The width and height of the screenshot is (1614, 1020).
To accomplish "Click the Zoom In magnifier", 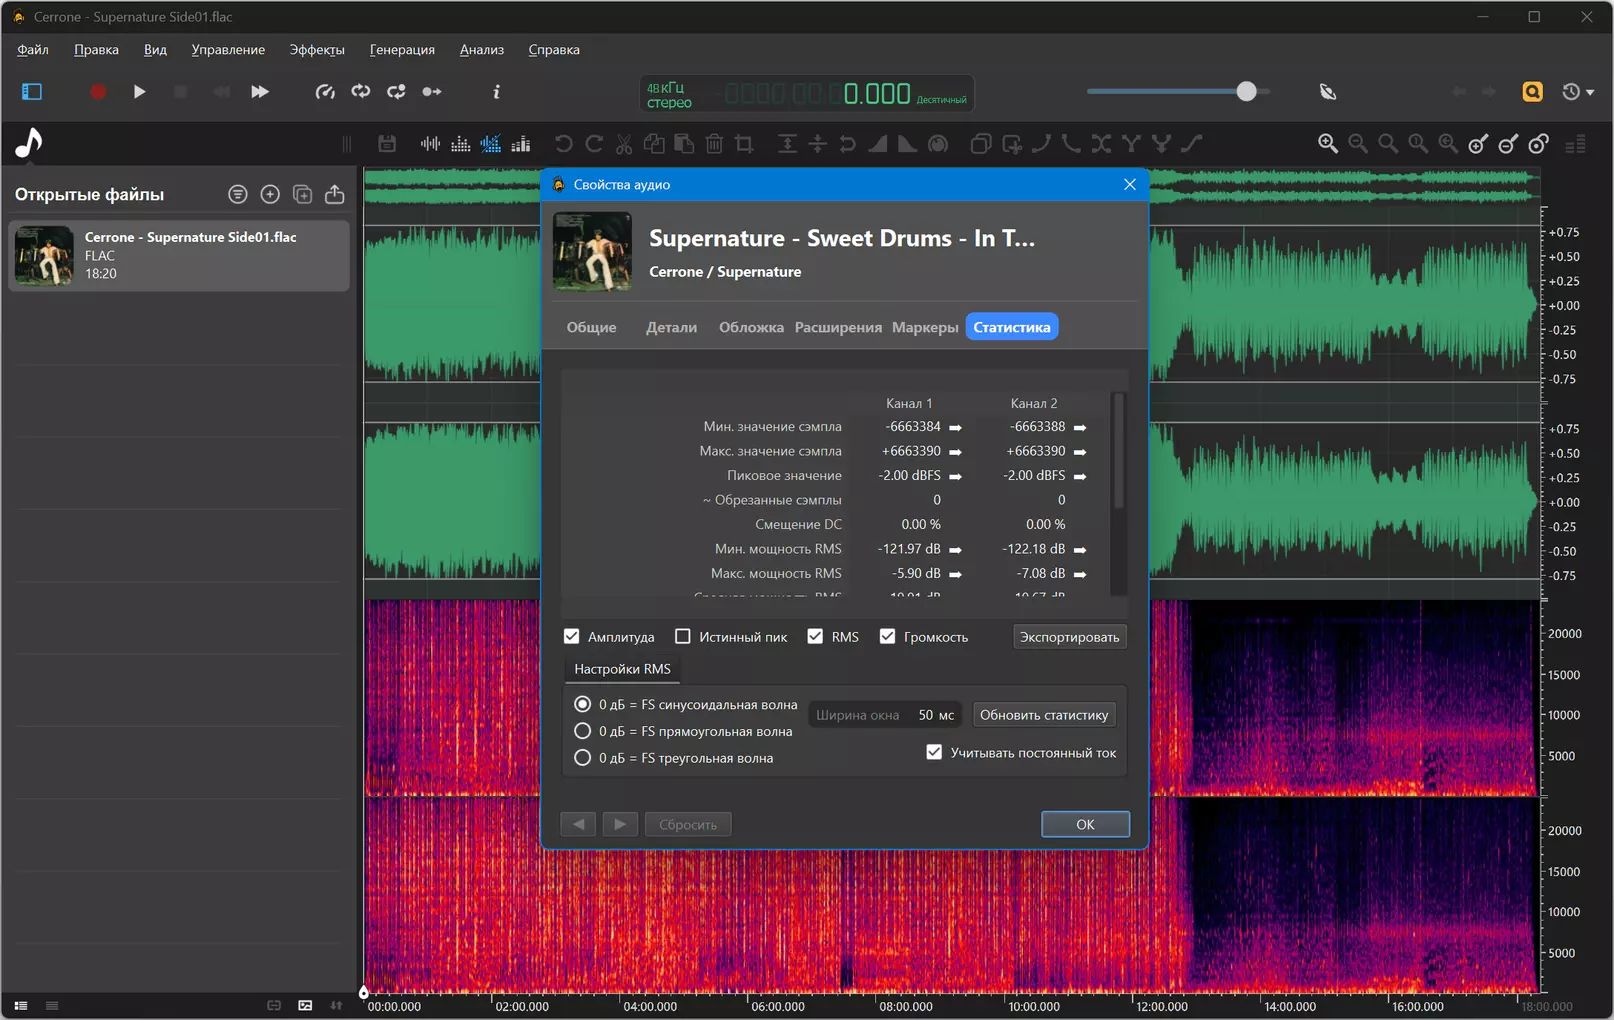I will (x=1328, y=144).
